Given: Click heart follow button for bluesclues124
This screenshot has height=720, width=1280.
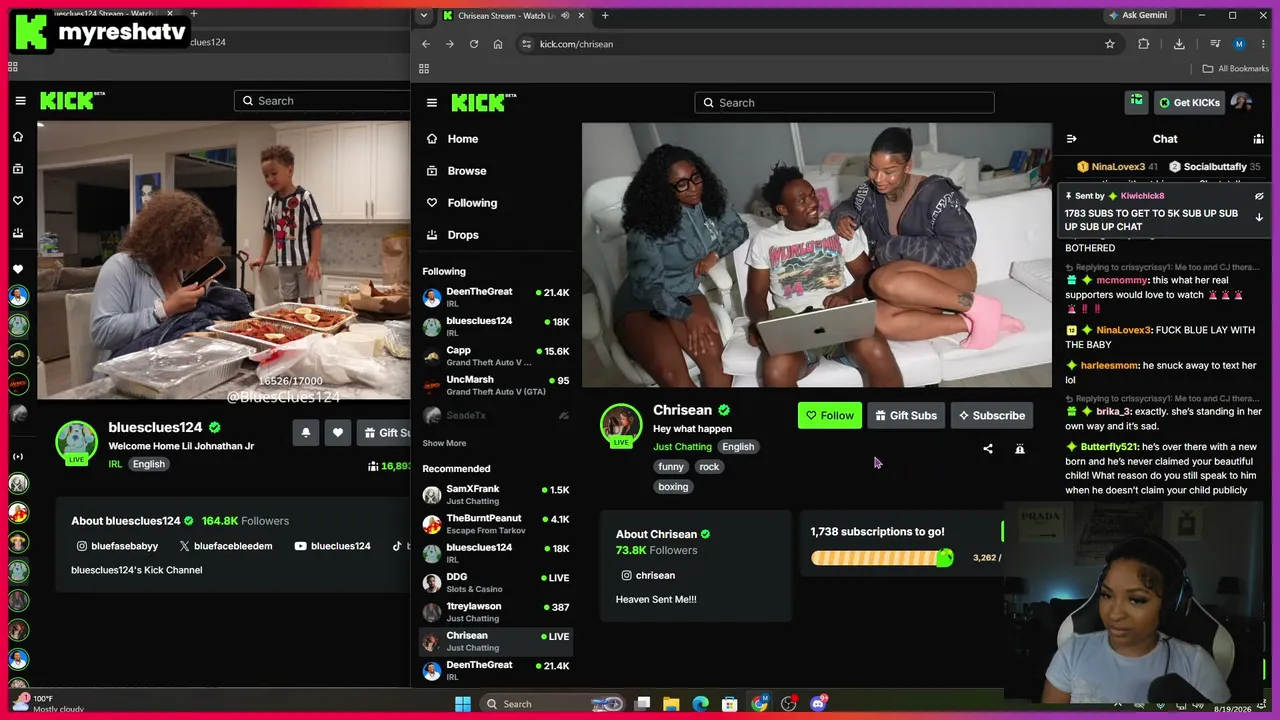Looking at the screenshot, I should [x=338, y=432].
